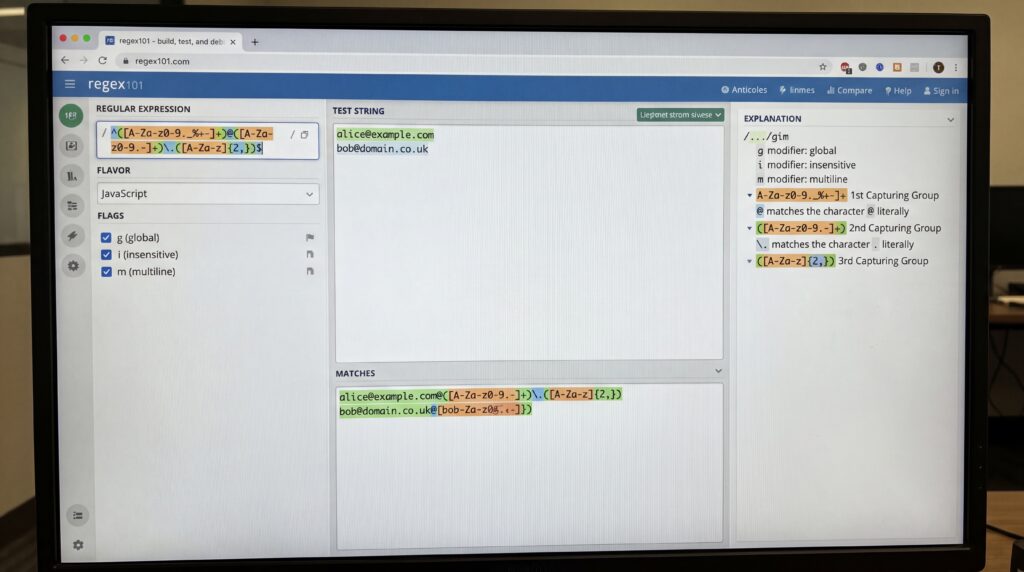The width and height of the screenshot is (1024, 572).
Task: Click the /.../gim line in Explanation
Action: tap(766, 136)
